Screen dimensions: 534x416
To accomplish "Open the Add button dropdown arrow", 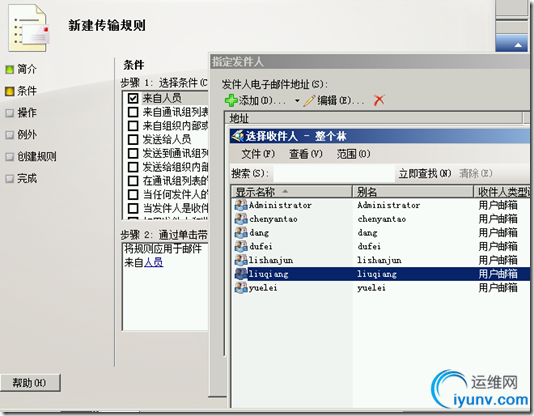I will [297, 101].
